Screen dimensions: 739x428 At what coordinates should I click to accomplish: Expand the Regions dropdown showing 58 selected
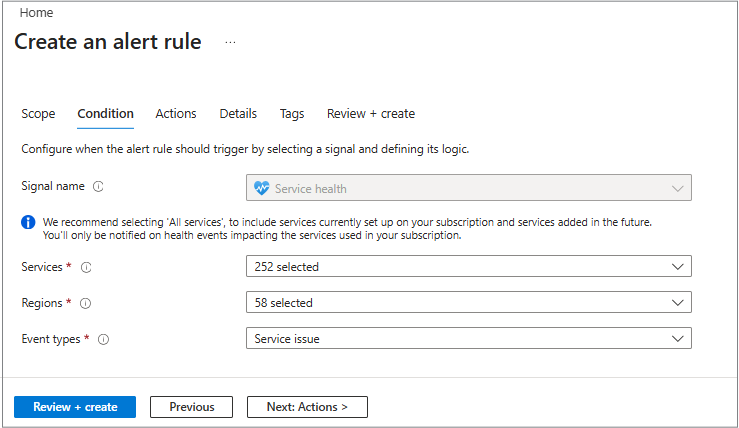468,302
